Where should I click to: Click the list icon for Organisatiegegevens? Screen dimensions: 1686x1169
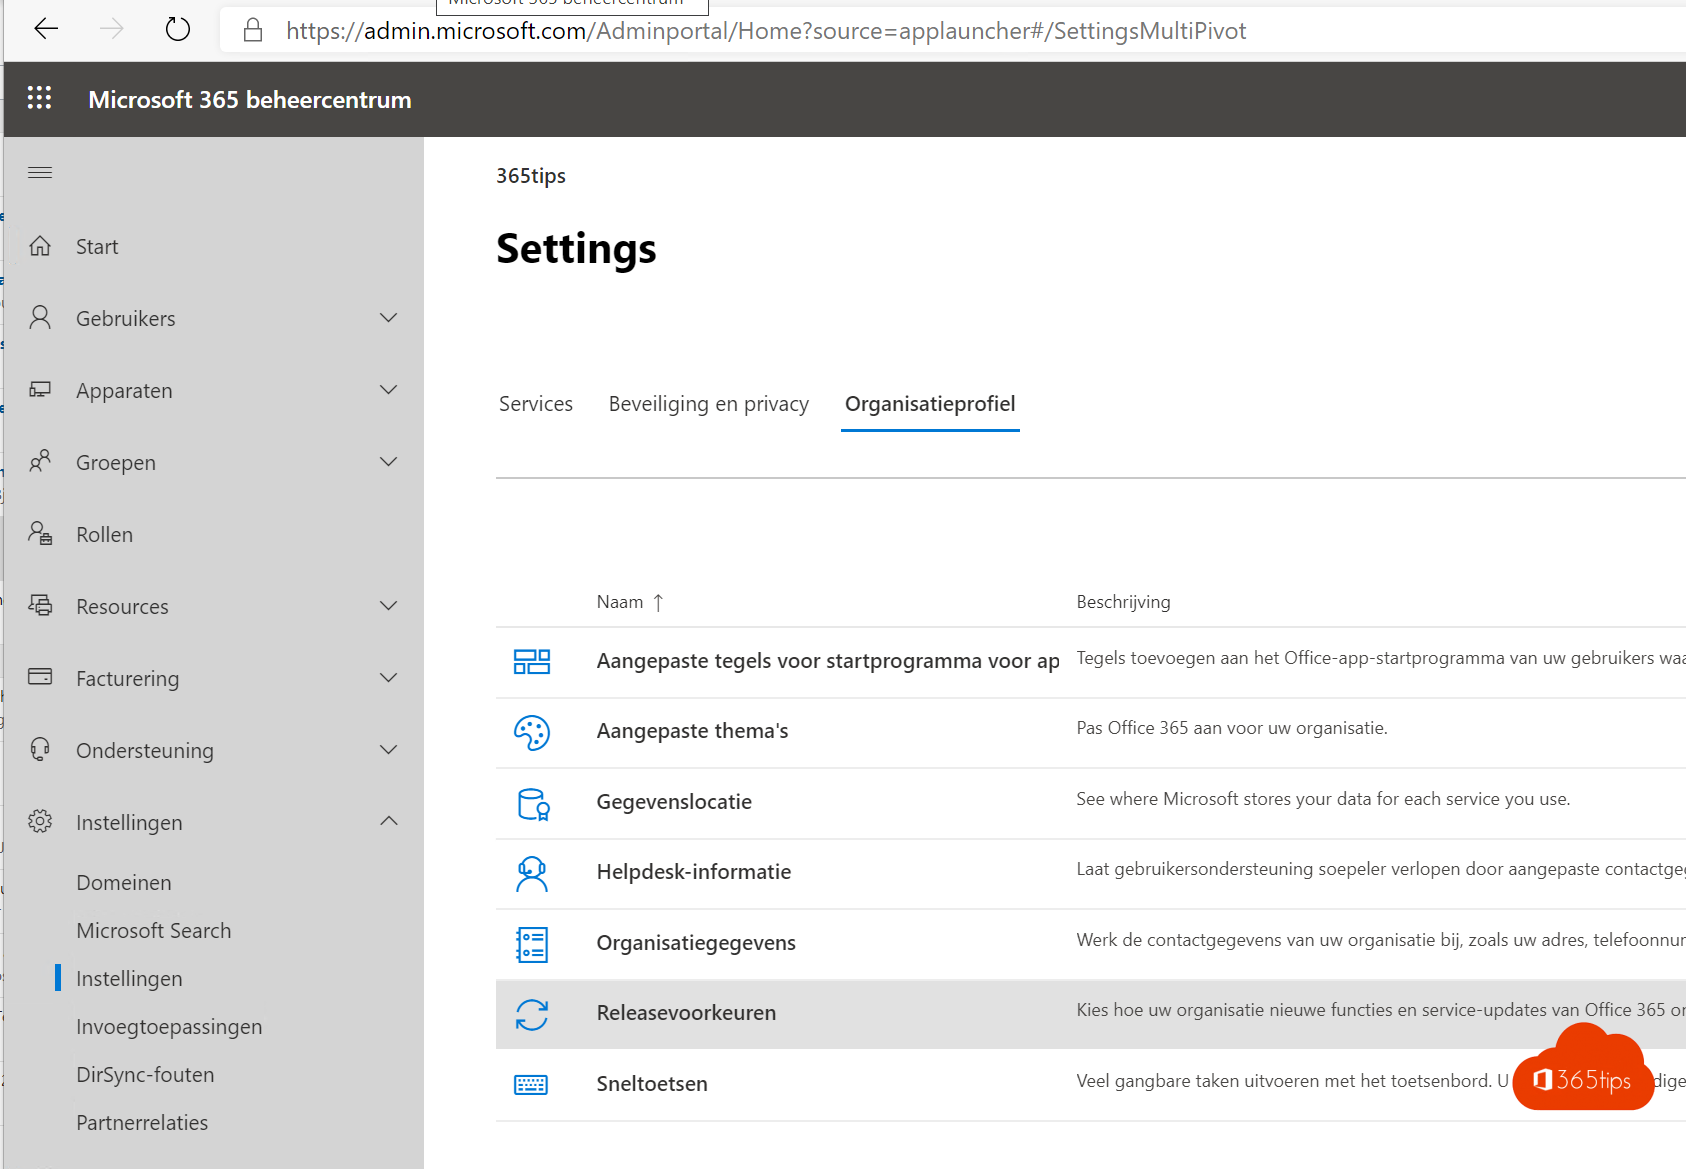point(532,944)
